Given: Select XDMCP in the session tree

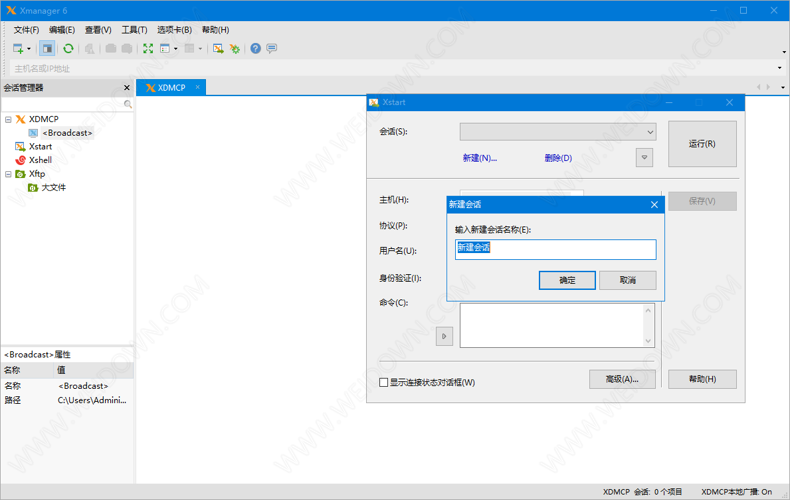Looking at the screenshot, I should (x=43, y=119).
